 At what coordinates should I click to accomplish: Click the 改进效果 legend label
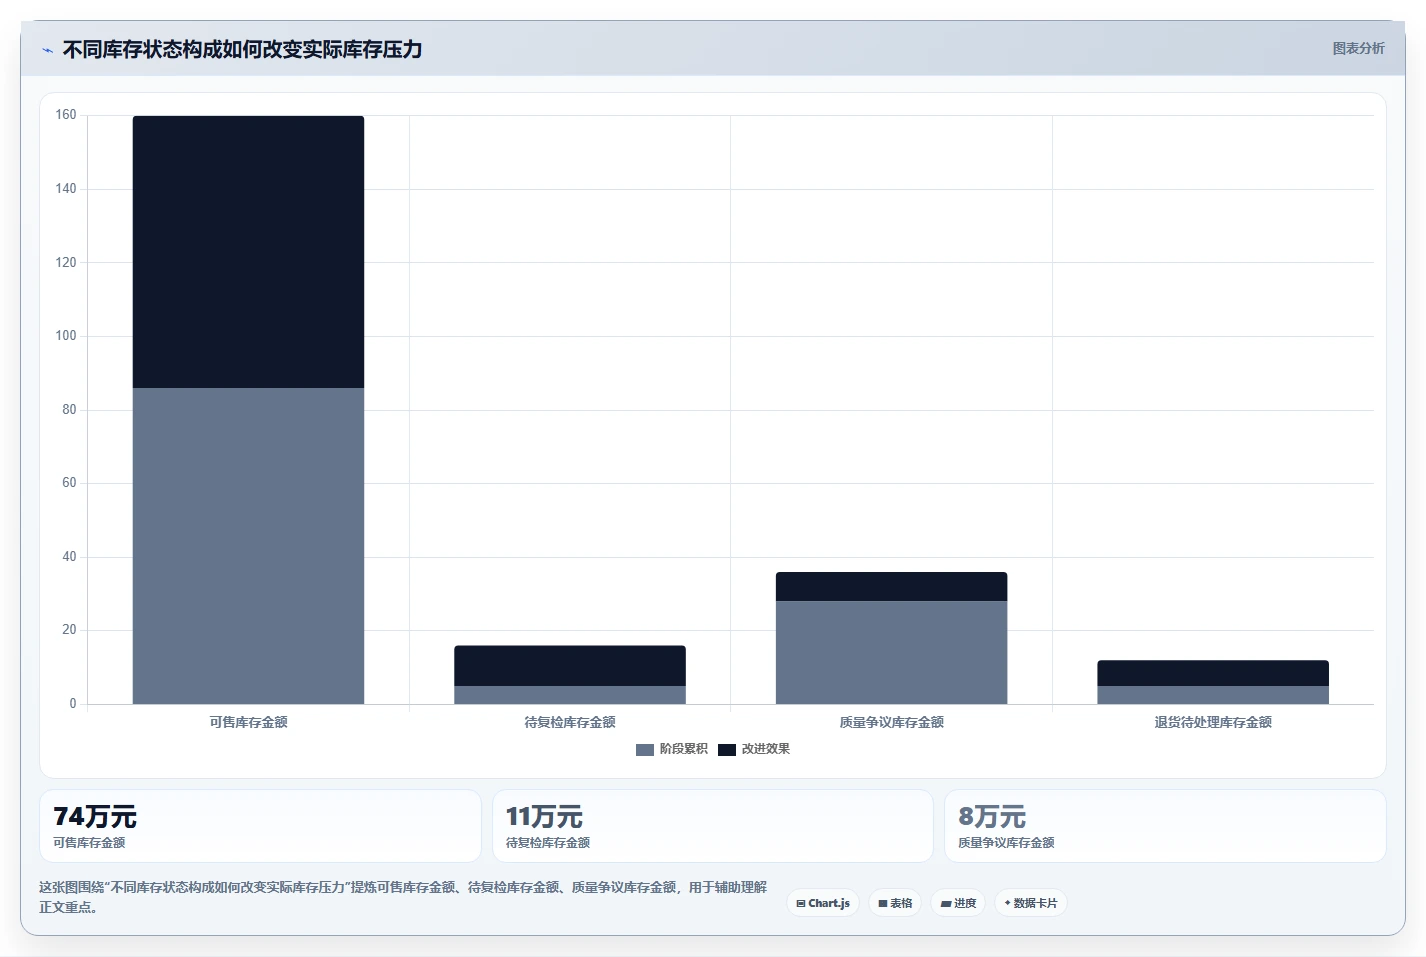coord(766,749)
